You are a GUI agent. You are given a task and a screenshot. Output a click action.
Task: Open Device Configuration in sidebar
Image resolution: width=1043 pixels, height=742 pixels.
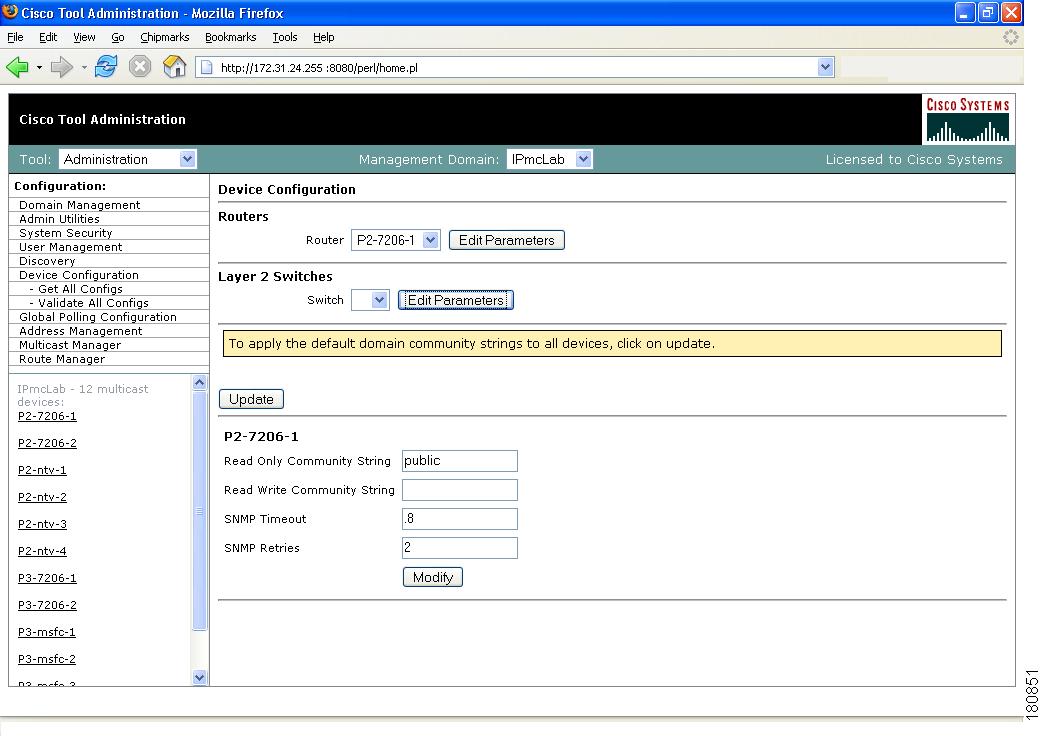pyautogui.click(x=78, y=275)
